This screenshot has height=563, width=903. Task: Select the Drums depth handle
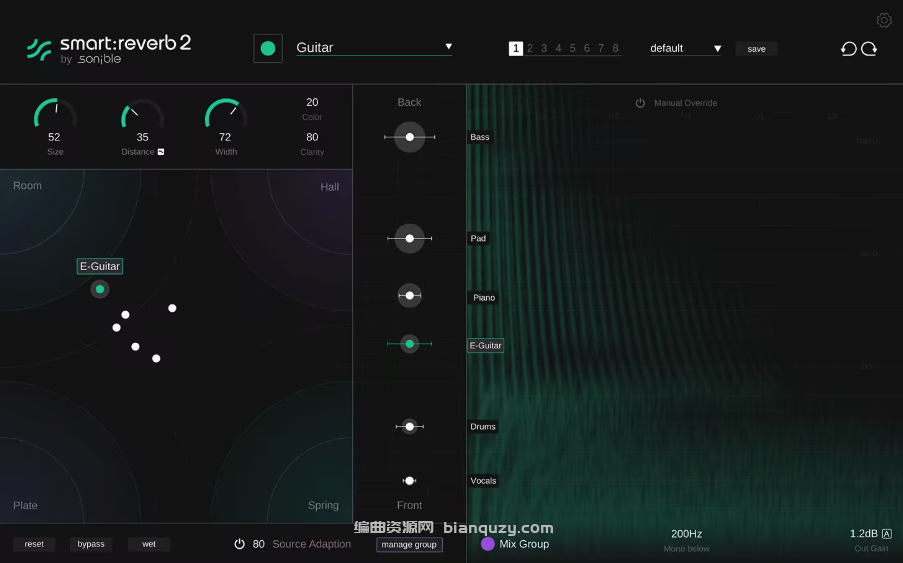coord(409,427)
